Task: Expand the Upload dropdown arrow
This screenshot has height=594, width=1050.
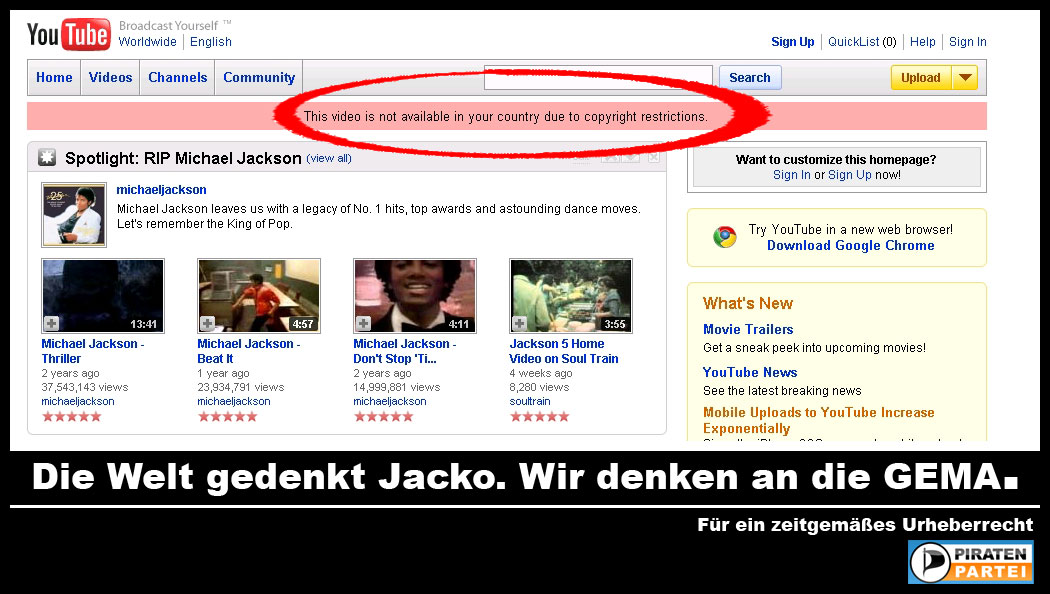Action: click(965, 78)
